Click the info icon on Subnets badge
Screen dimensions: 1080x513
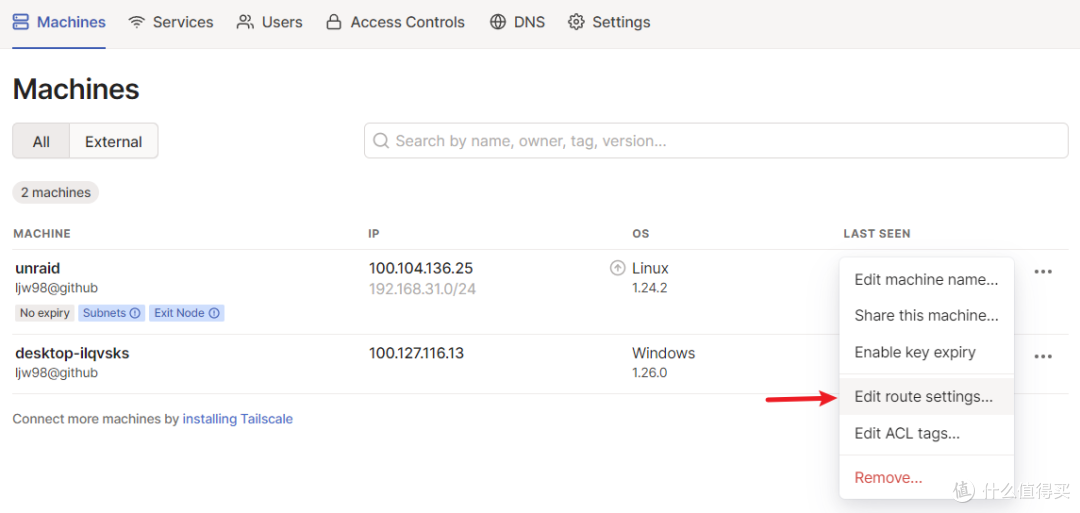coord(135,313)
